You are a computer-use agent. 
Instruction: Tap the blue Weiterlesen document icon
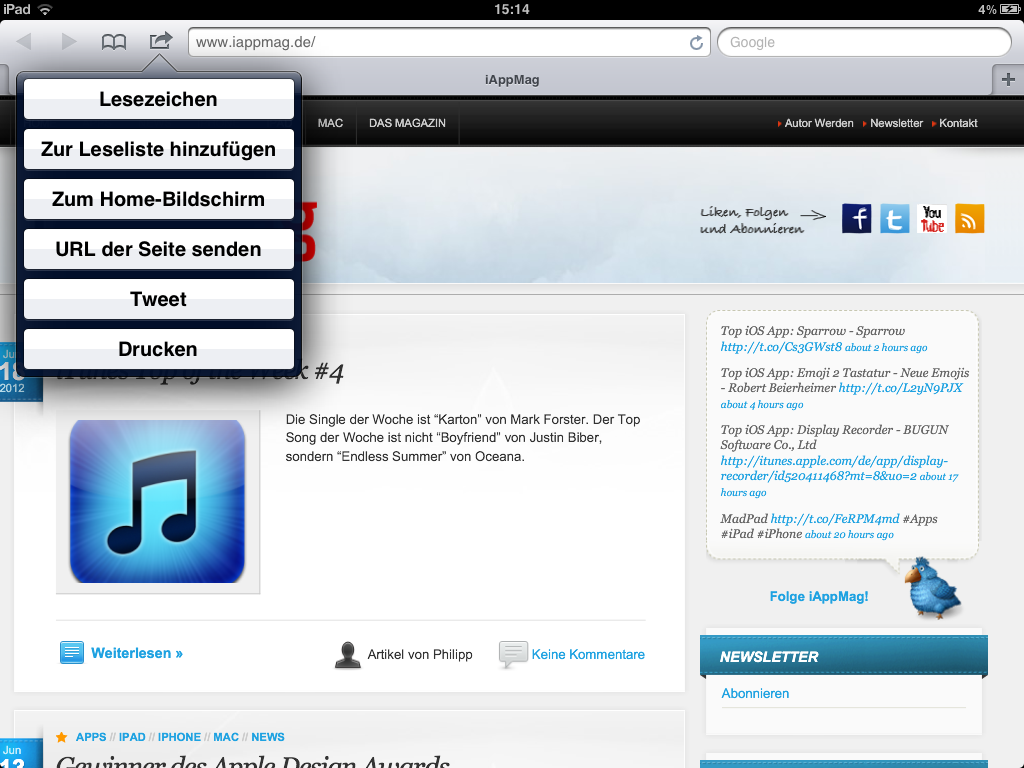point(72,652)
